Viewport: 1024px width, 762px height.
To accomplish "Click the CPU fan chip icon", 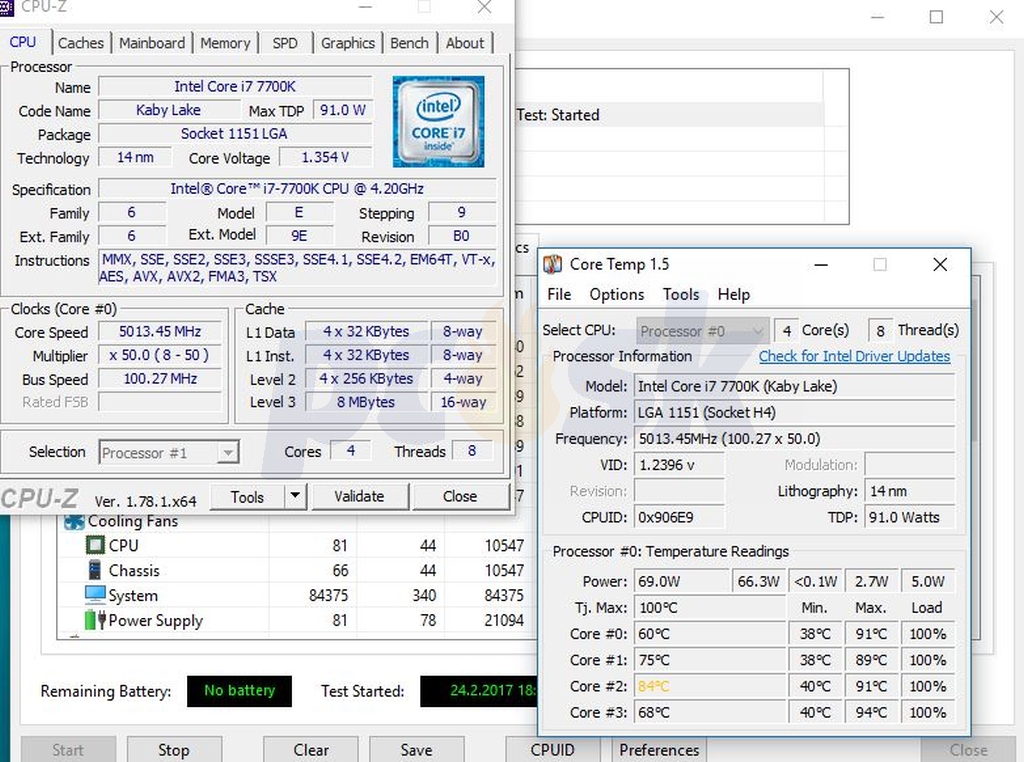I will click(95, 545).
